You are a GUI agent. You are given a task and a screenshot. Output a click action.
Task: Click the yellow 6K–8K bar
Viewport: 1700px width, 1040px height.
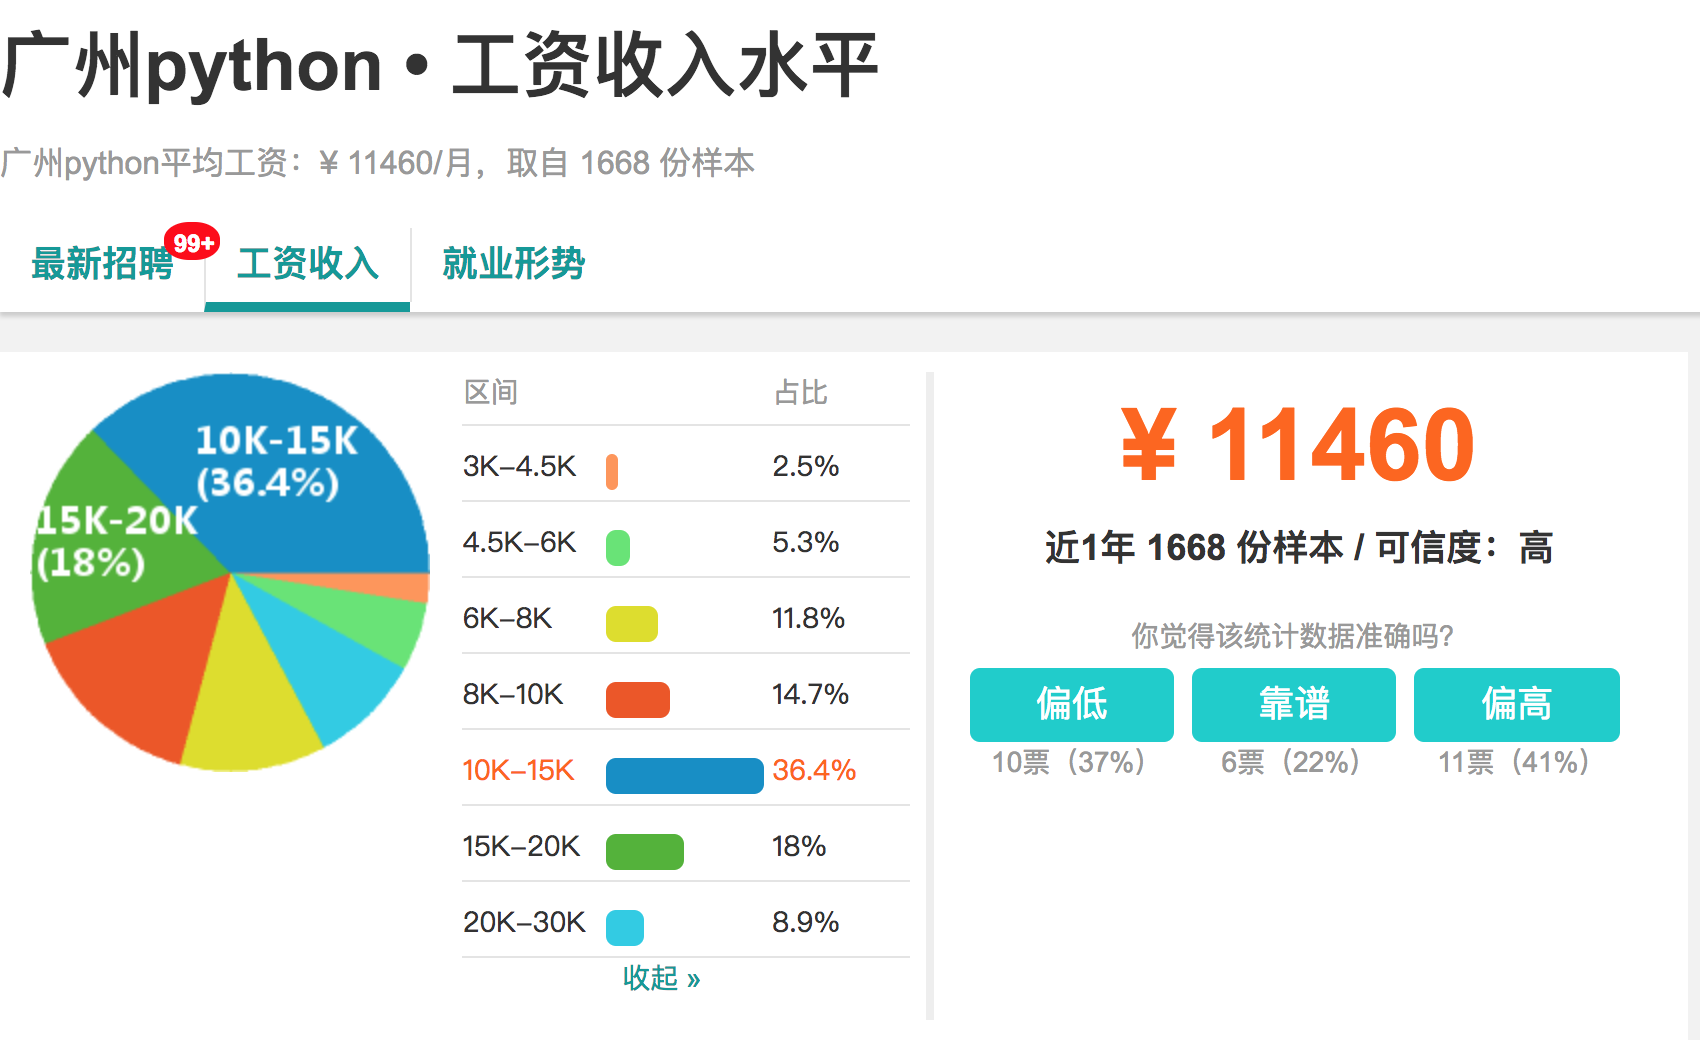point(632,623)
